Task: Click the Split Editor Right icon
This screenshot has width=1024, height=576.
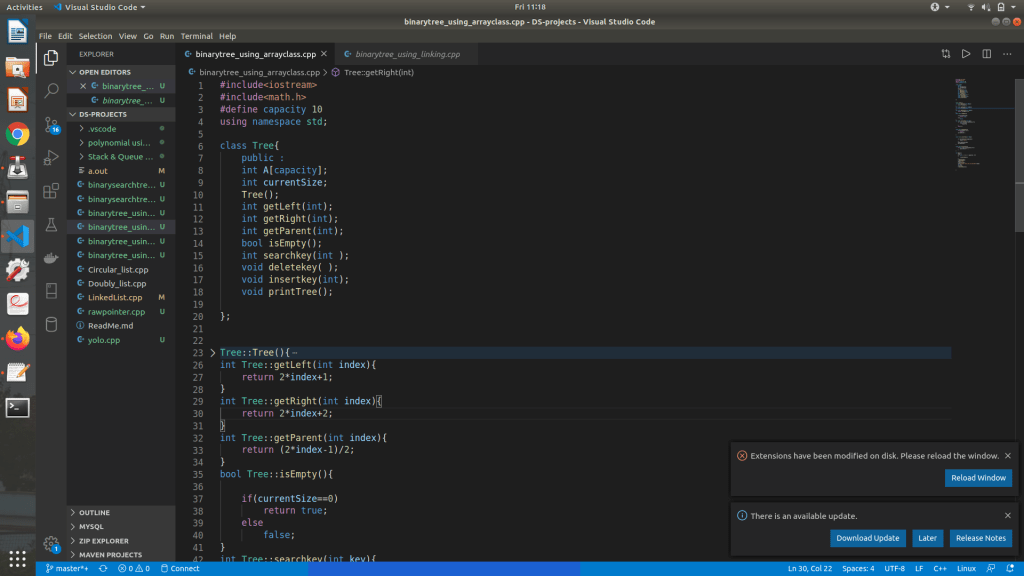Action: click(x=986, y=54)
